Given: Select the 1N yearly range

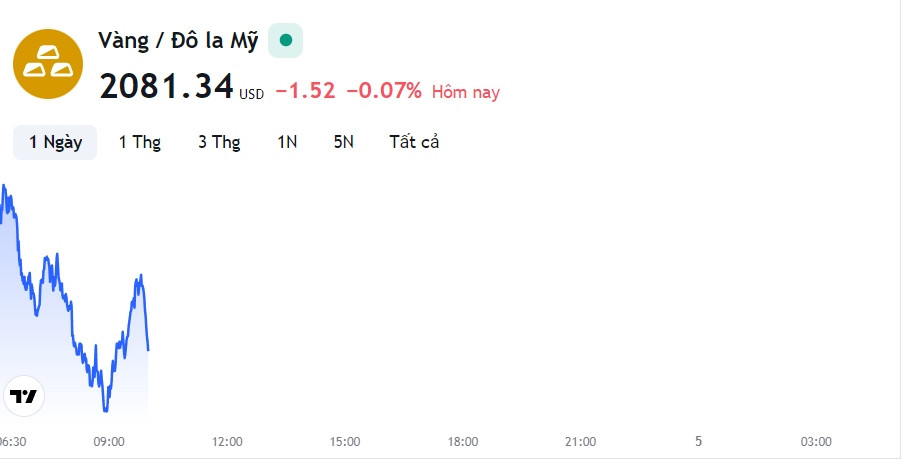Looking at the screenshot, I should [287, 142].
